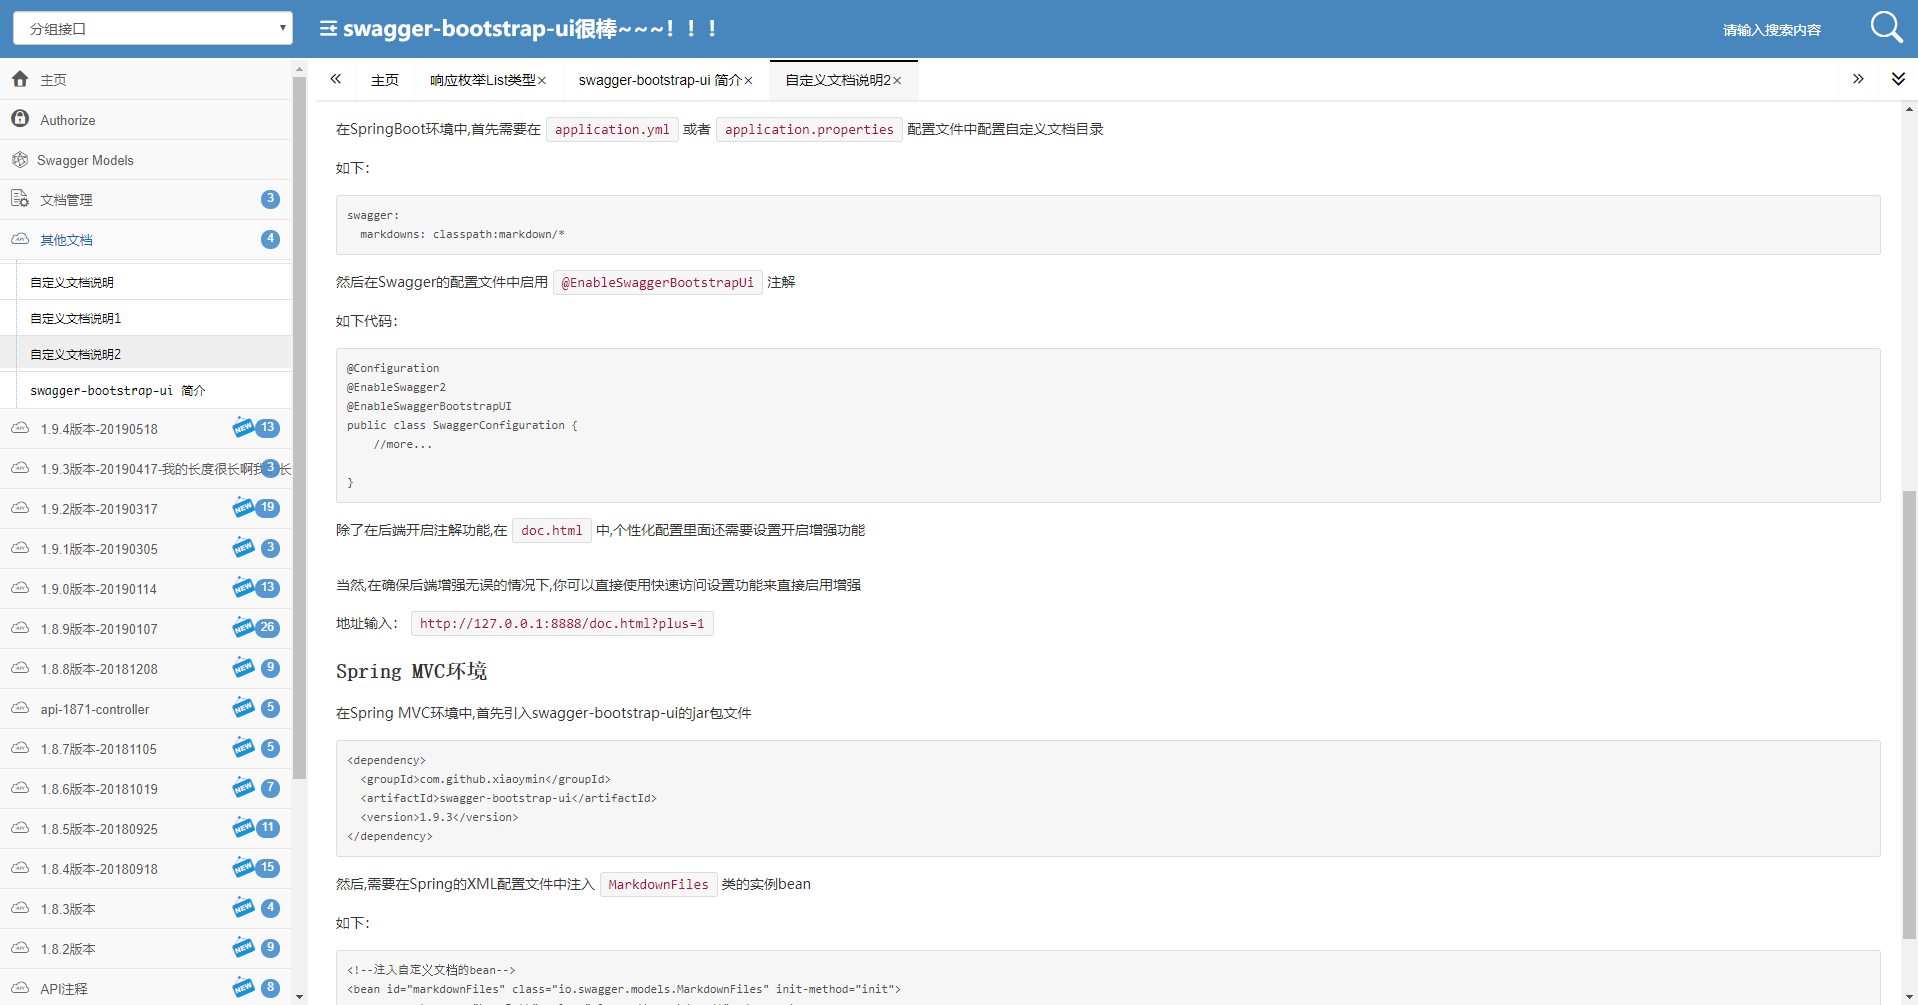Image resolution: width=1918 pixels, height=1005 pixels.
Task: Switch to swagger-bootstrap-ui 简介 tab
Action: (x=660, y=80)
